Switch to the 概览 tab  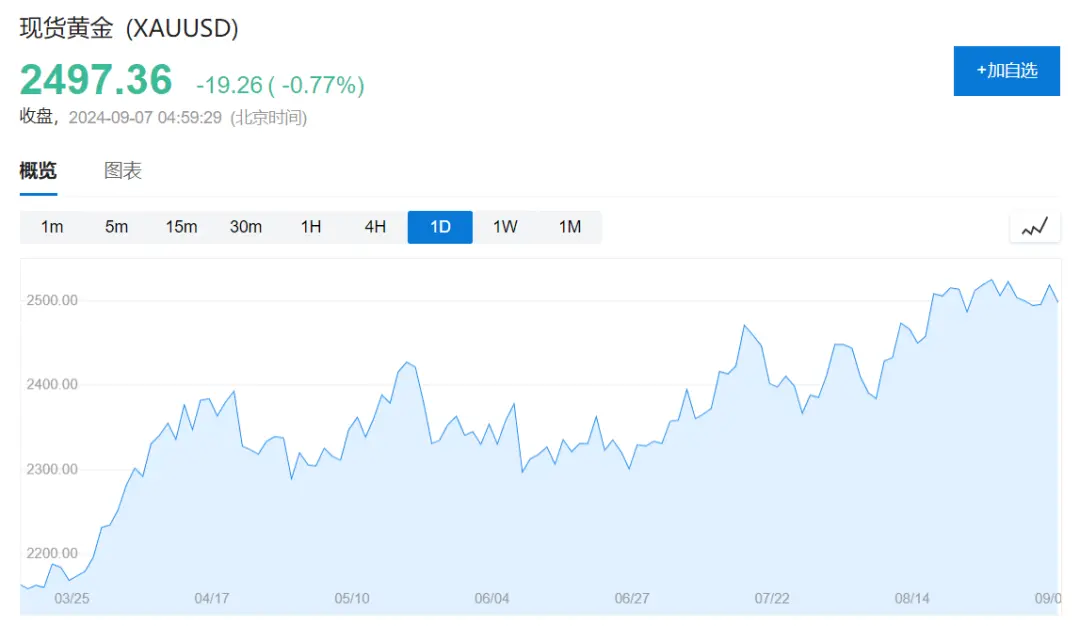pyautogui.click(x=38, y=170)
